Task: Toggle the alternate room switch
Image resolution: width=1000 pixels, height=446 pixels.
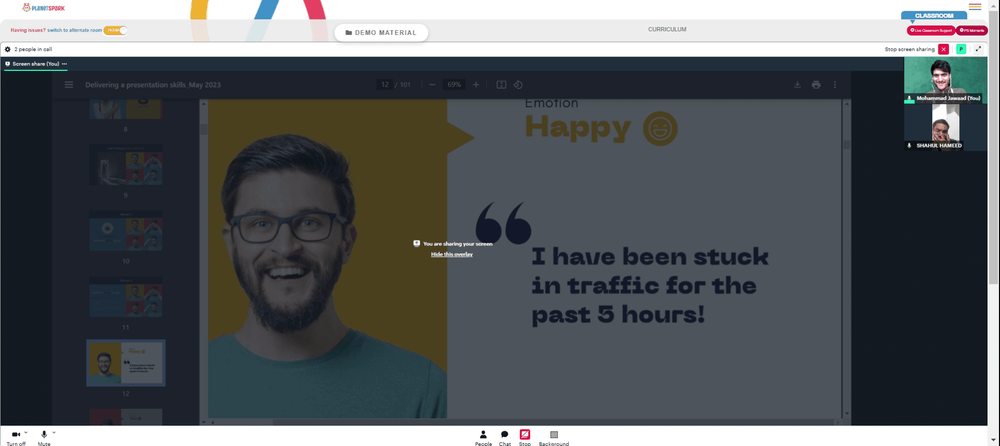Action: pyautogui.click(x=116, y=30)
